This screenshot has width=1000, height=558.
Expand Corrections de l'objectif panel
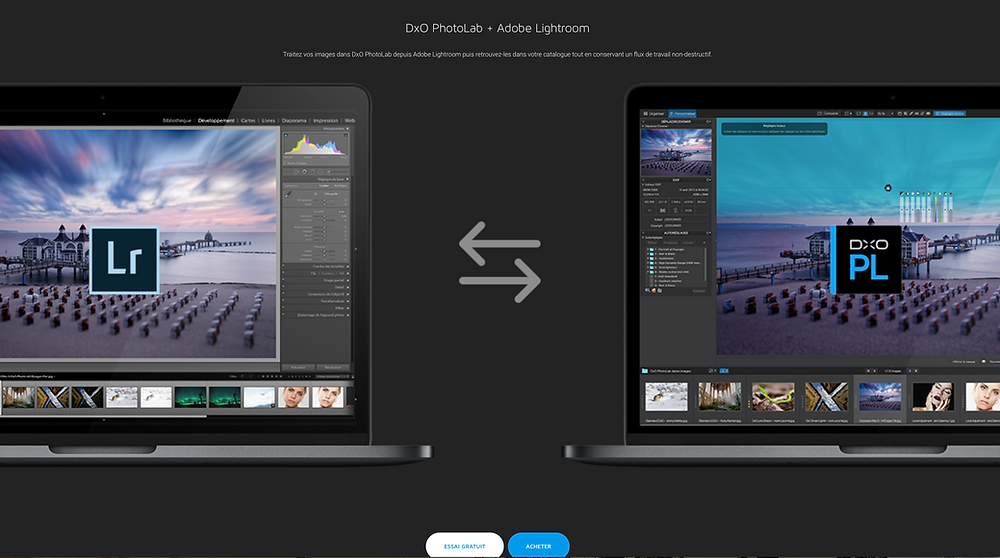coord(316,294)
